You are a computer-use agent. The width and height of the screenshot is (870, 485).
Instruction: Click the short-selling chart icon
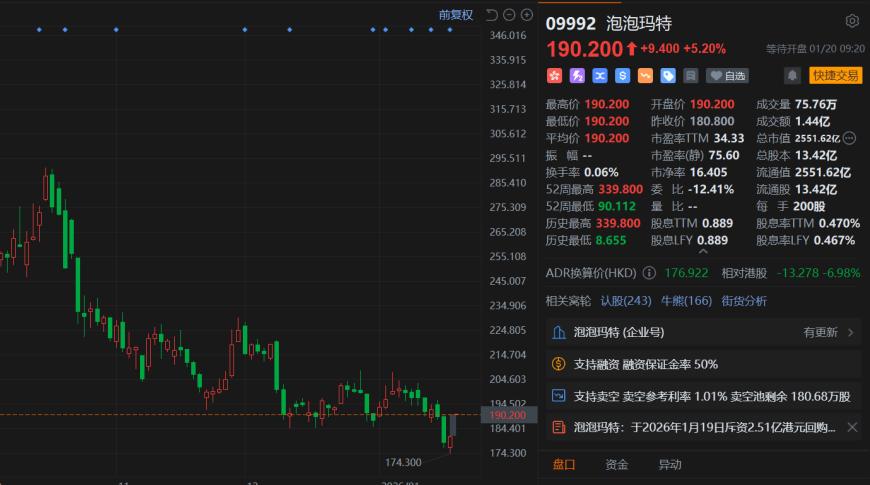tap(559, 396)
